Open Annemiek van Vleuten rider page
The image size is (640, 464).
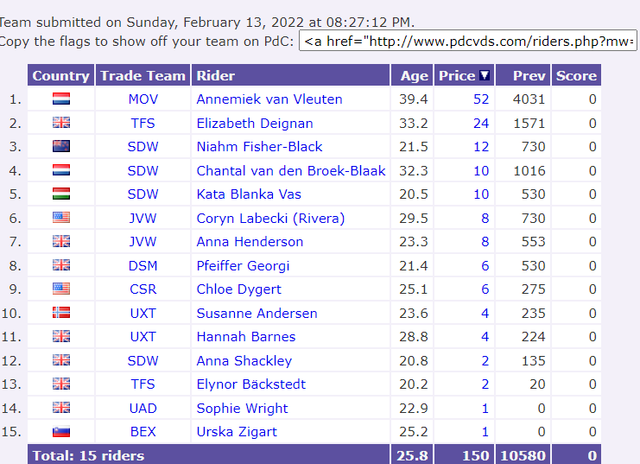pos(269,99)
